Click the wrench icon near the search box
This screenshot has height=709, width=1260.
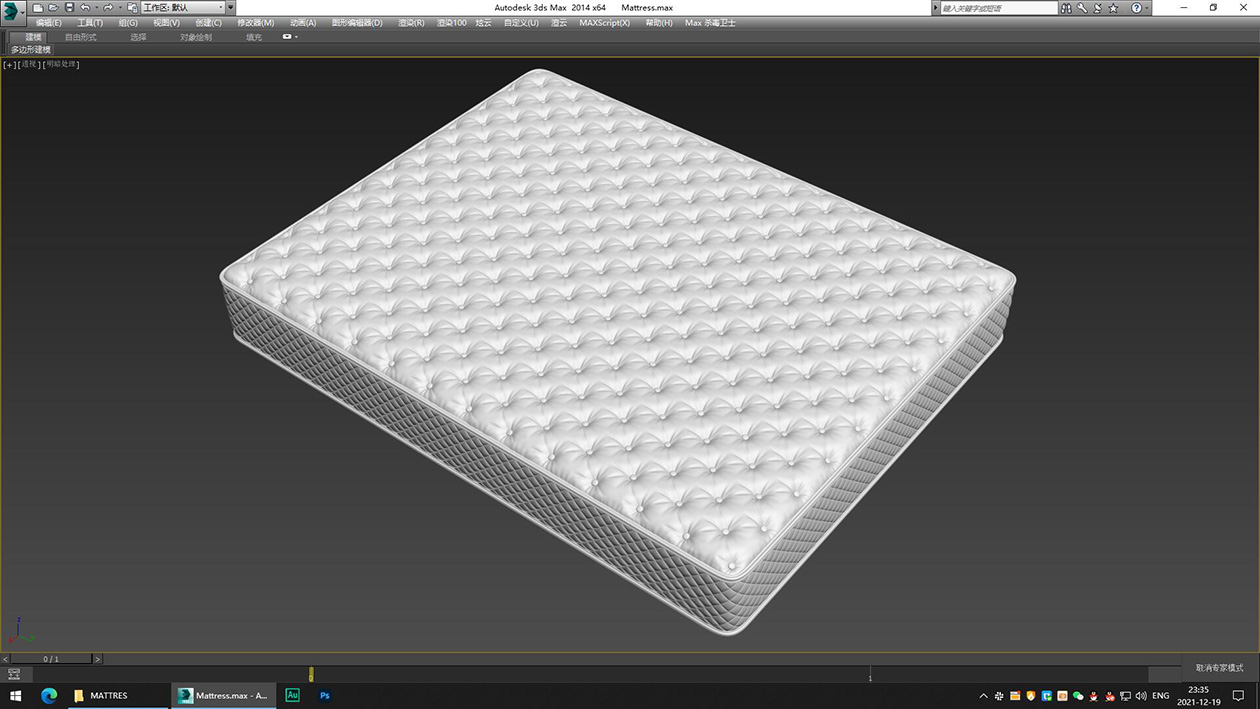(x=1082, y=7)
